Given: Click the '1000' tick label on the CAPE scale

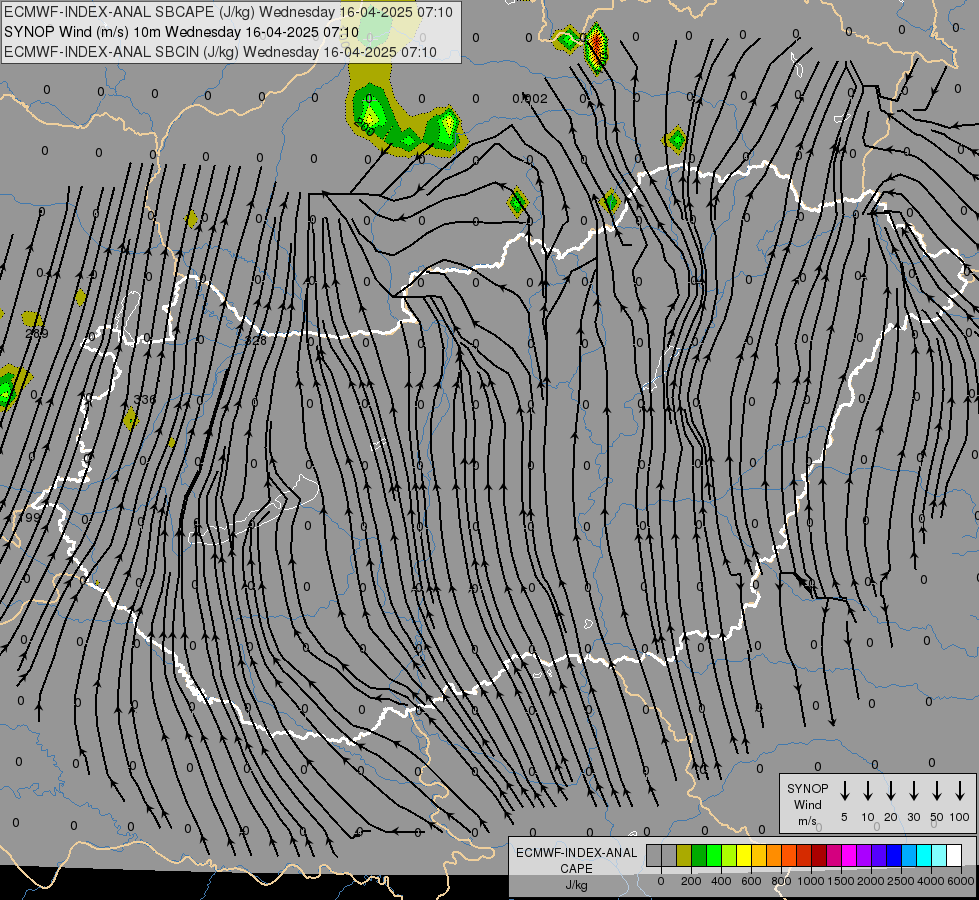Looking at the screenshot, I should click(x=810, y=881).
